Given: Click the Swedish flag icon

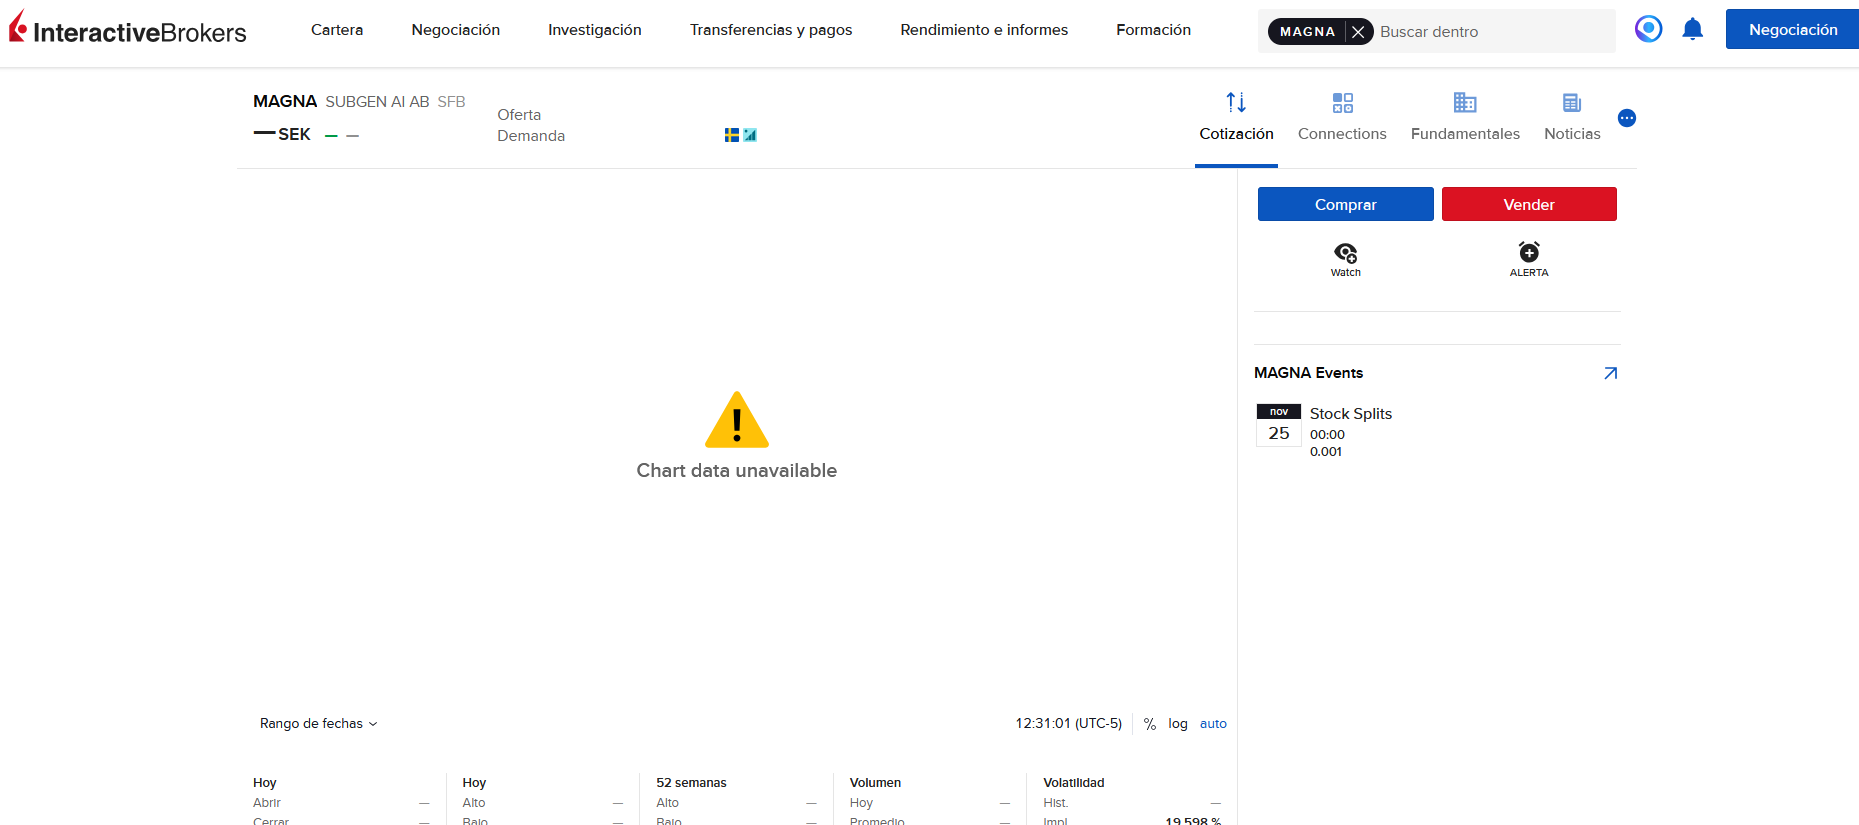Looking at the screenshot, I should click(x=732, y=135).
